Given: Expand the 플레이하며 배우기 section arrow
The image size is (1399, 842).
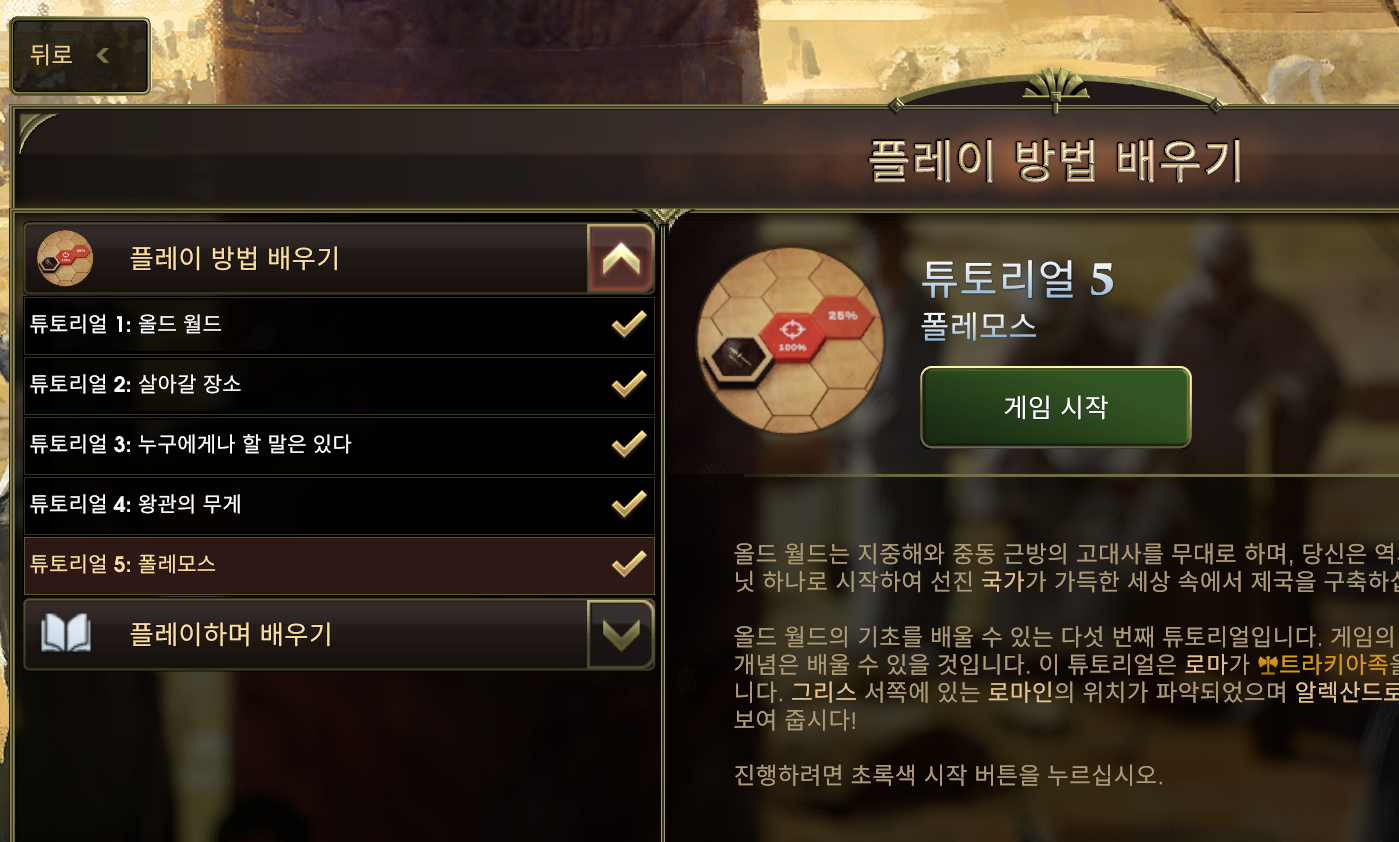Looking at the screenshot, I should 620,634.
